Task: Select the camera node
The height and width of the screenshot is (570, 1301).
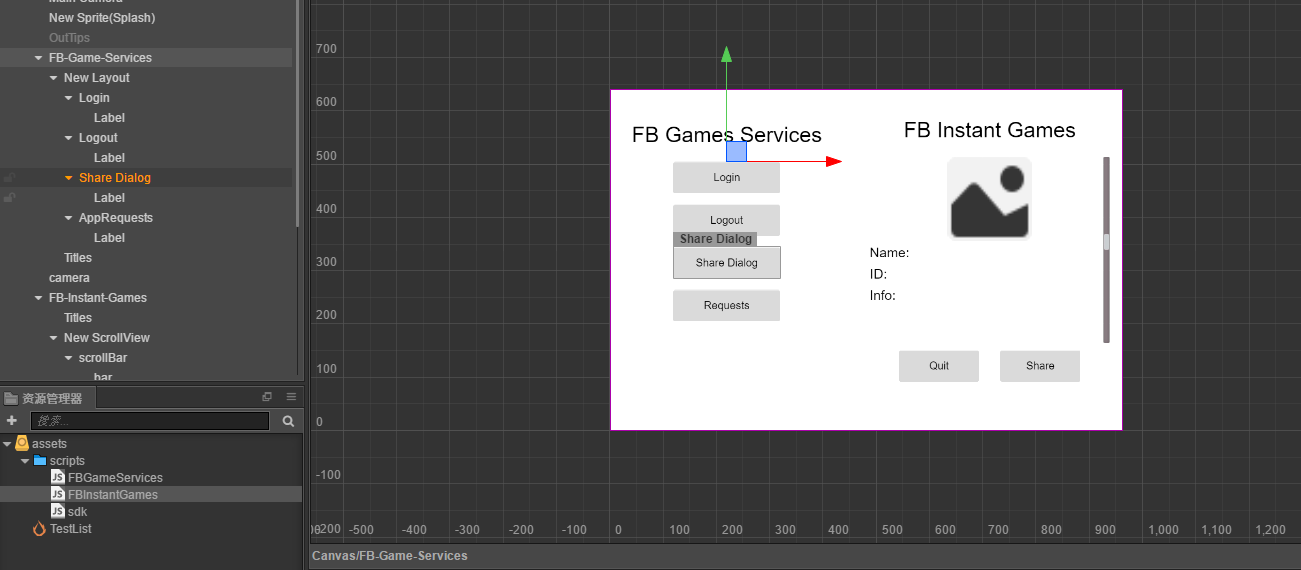Action: click(69, 278)
